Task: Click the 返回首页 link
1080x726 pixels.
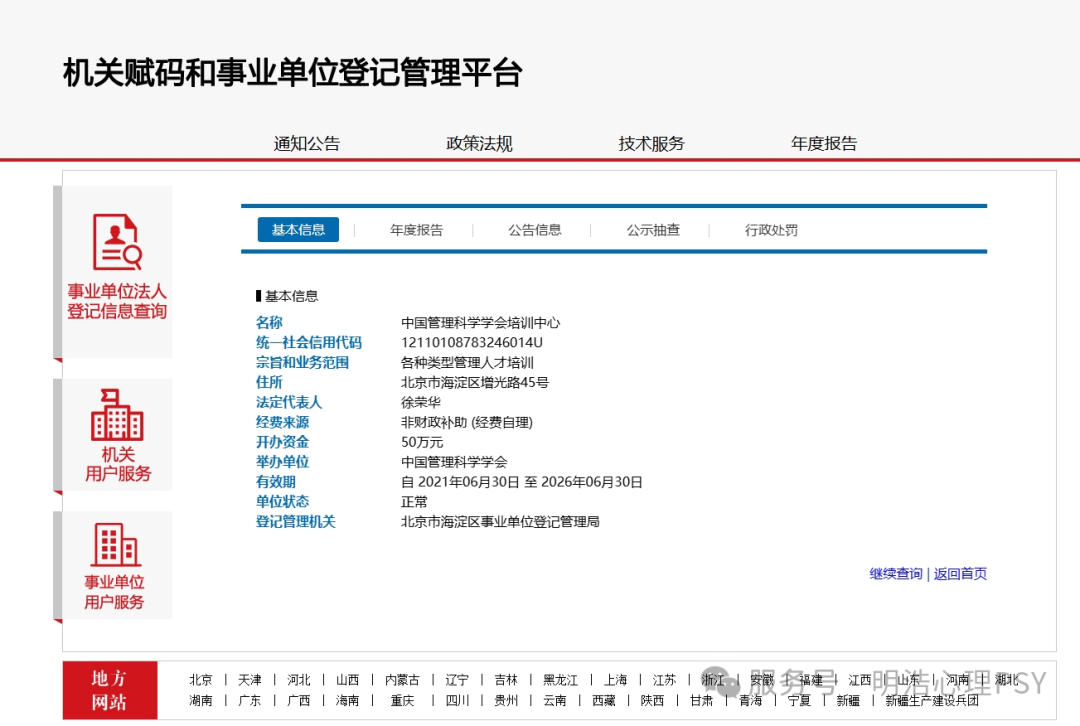Action: [x=960, y=574]
